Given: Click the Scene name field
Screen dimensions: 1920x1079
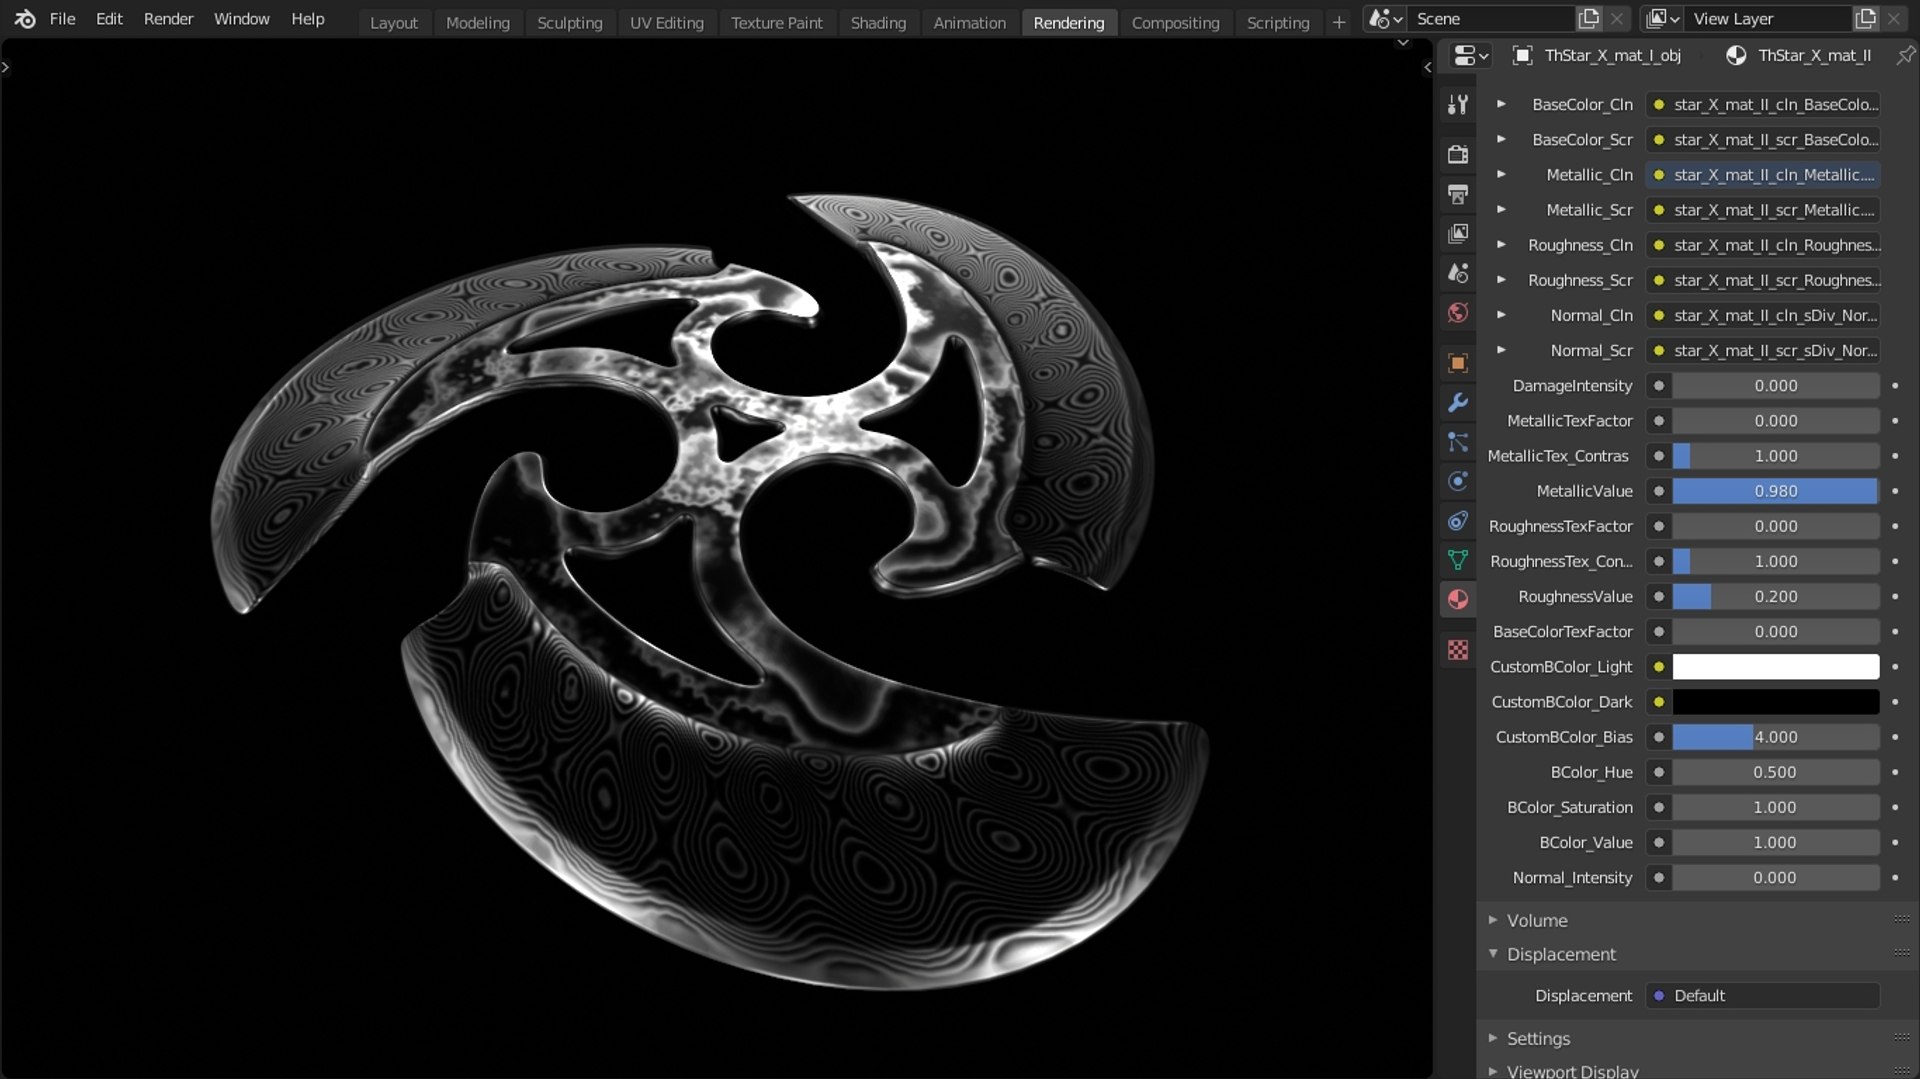Looking at the screenshot, I should tap(1490, 19).
